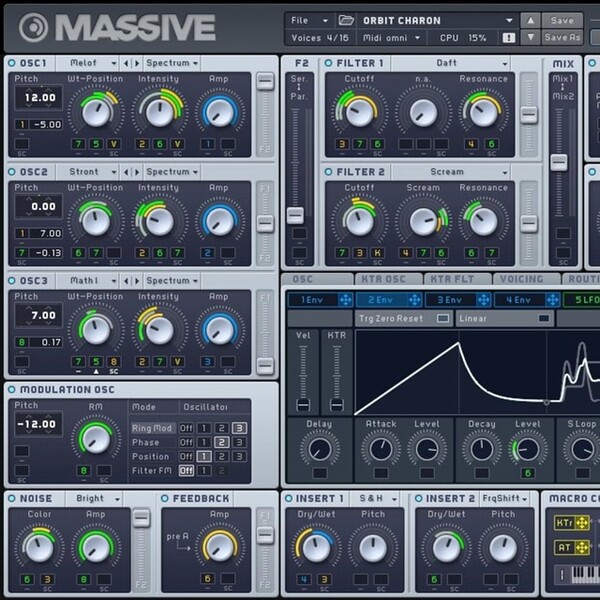Viewport: 600px width, 600px height.
Task: Open Insert 1 S&H effect dropdown
Action: click(378, 499)
